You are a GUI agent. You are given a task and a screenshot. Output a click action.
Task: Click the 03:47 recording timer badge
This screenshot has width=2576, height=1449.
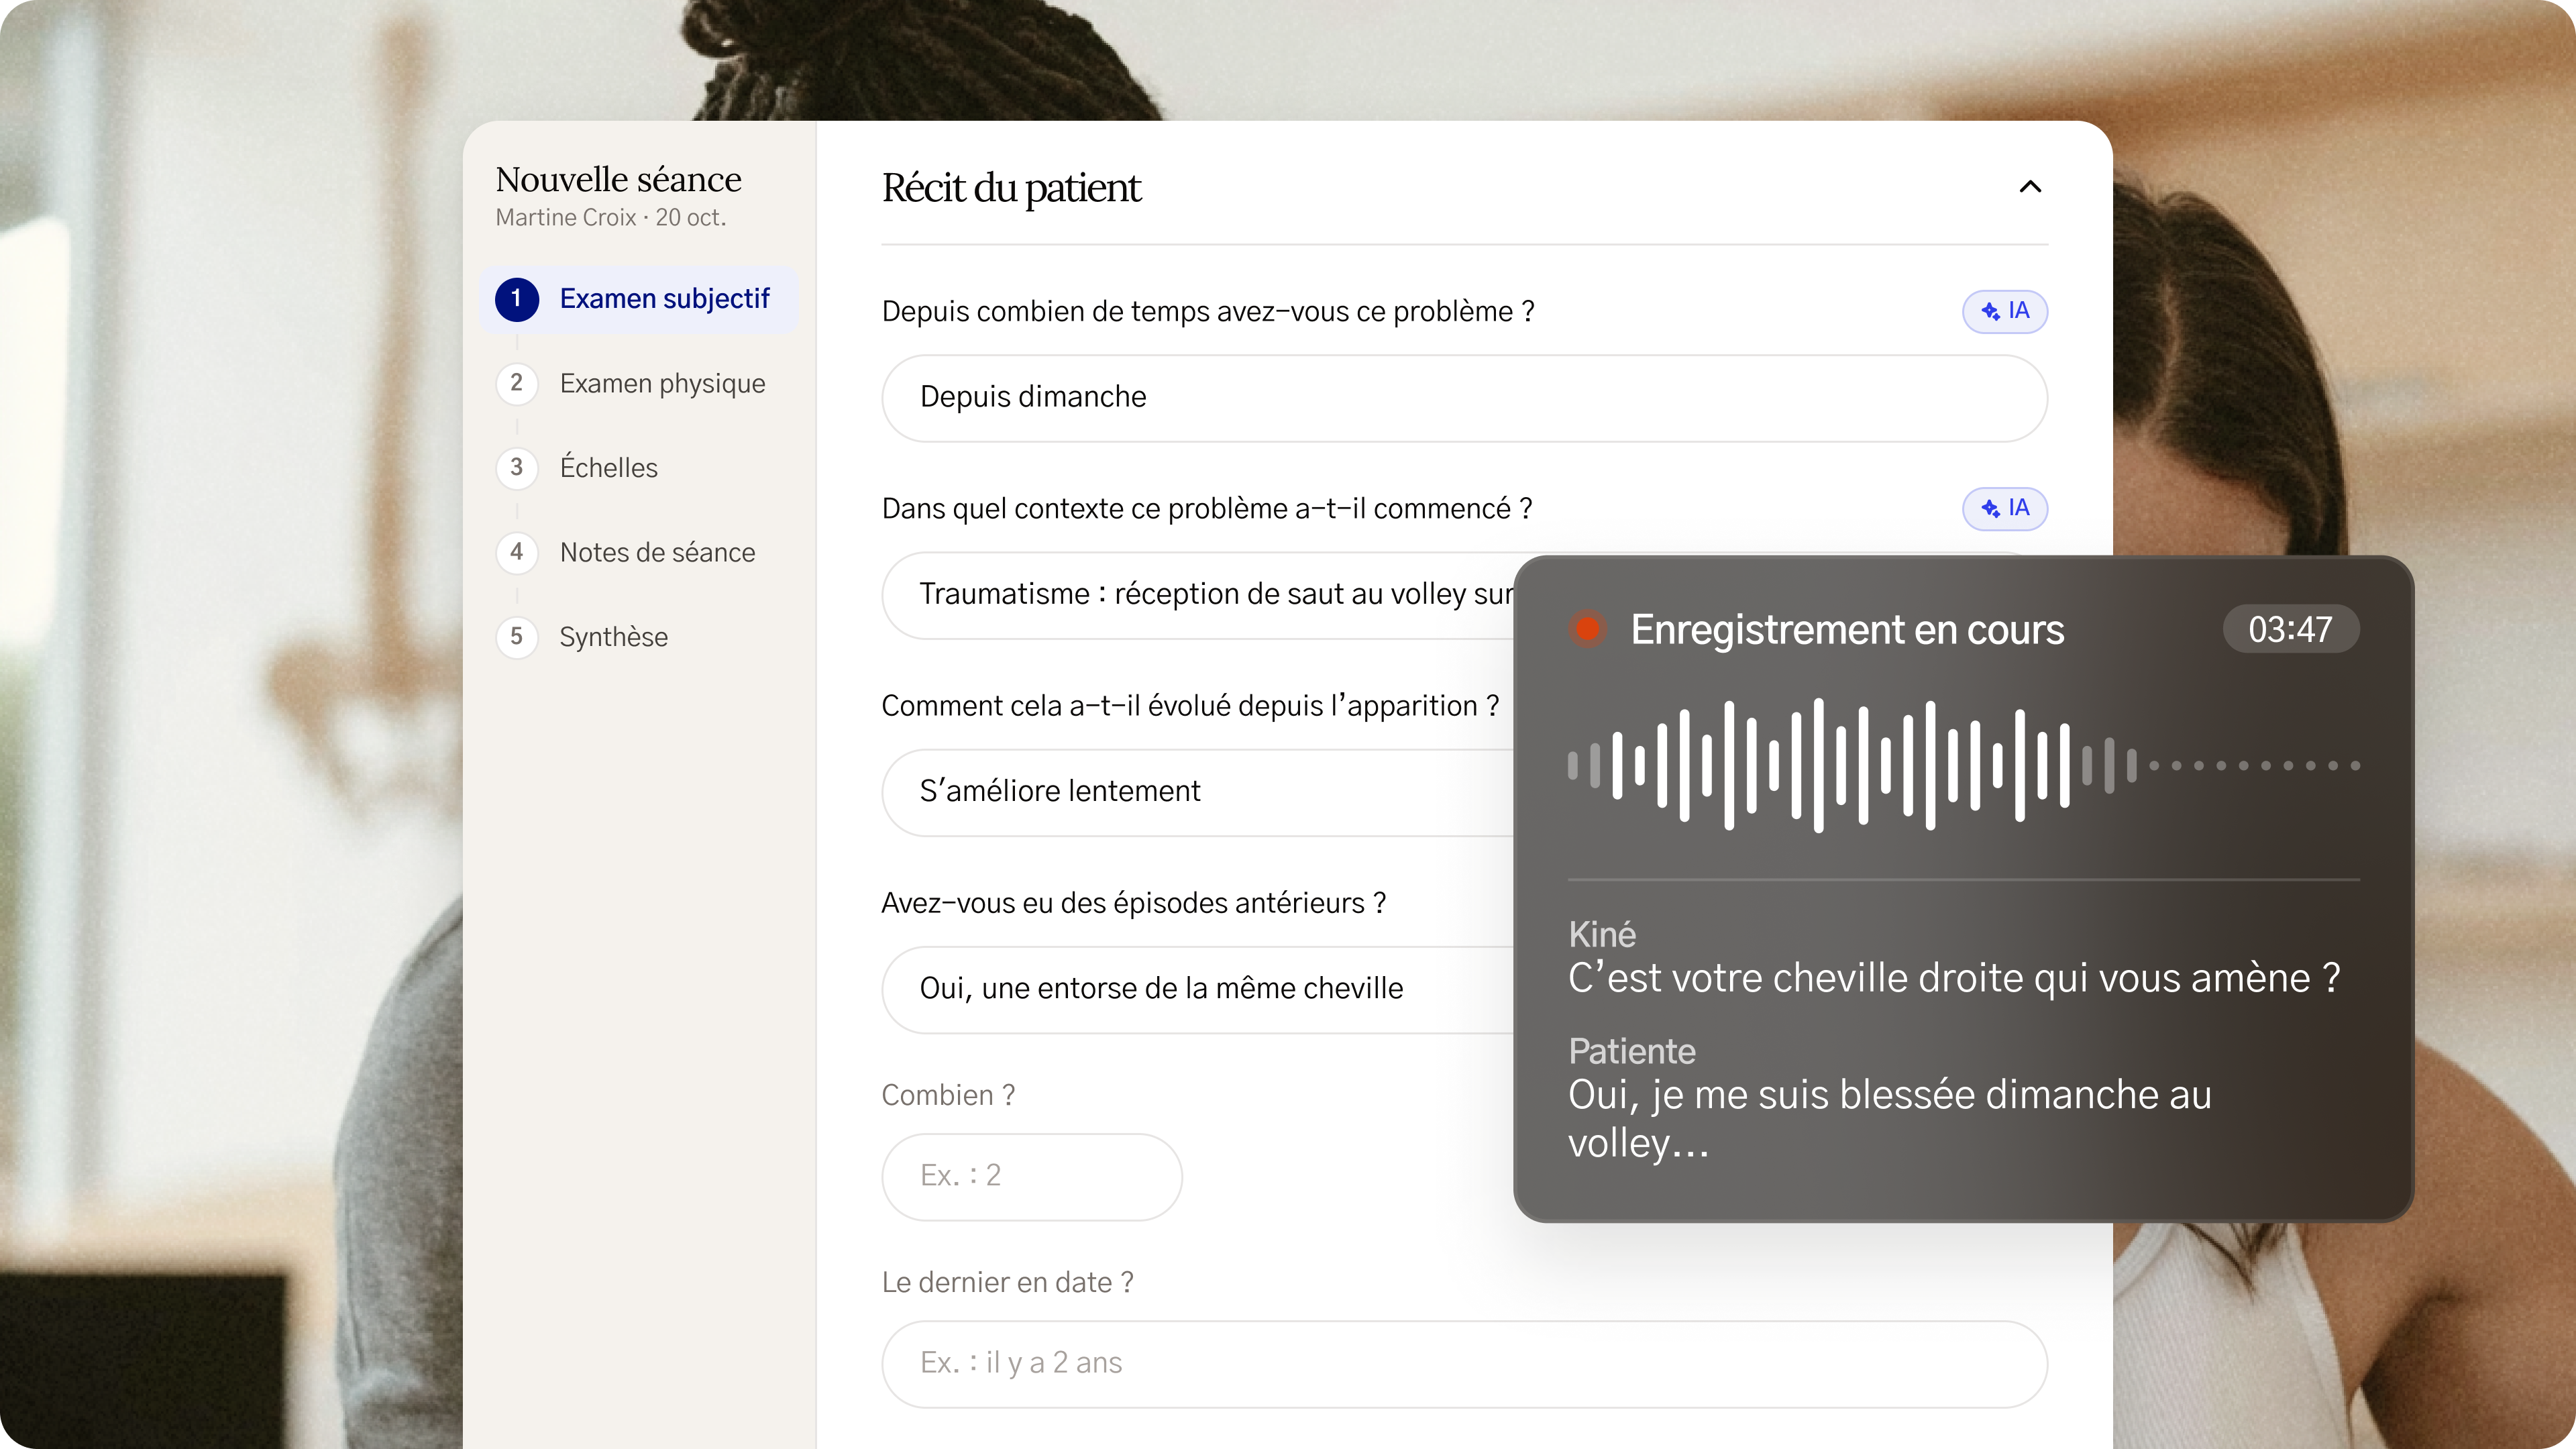(x=2290, y=629)
